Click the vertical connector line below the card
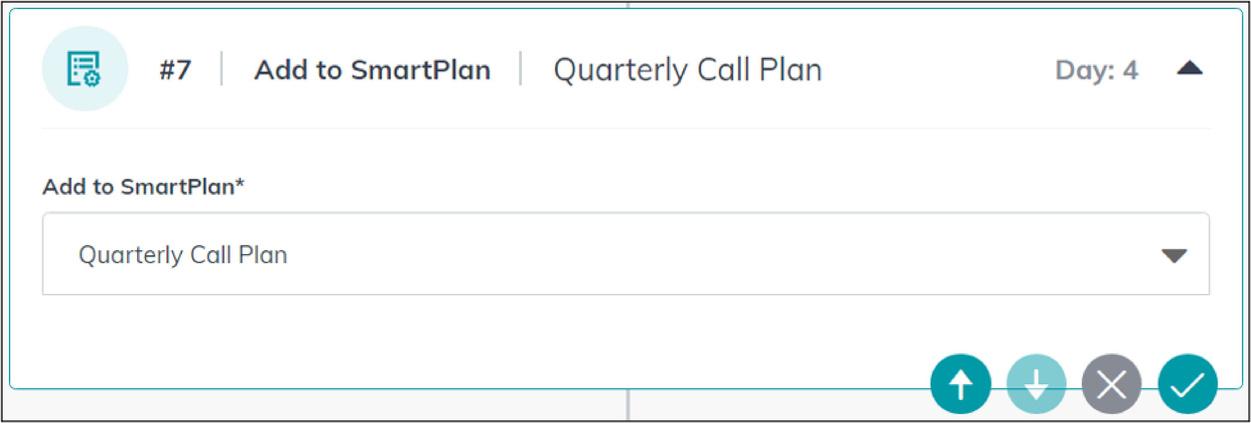 tap(627, 405)
